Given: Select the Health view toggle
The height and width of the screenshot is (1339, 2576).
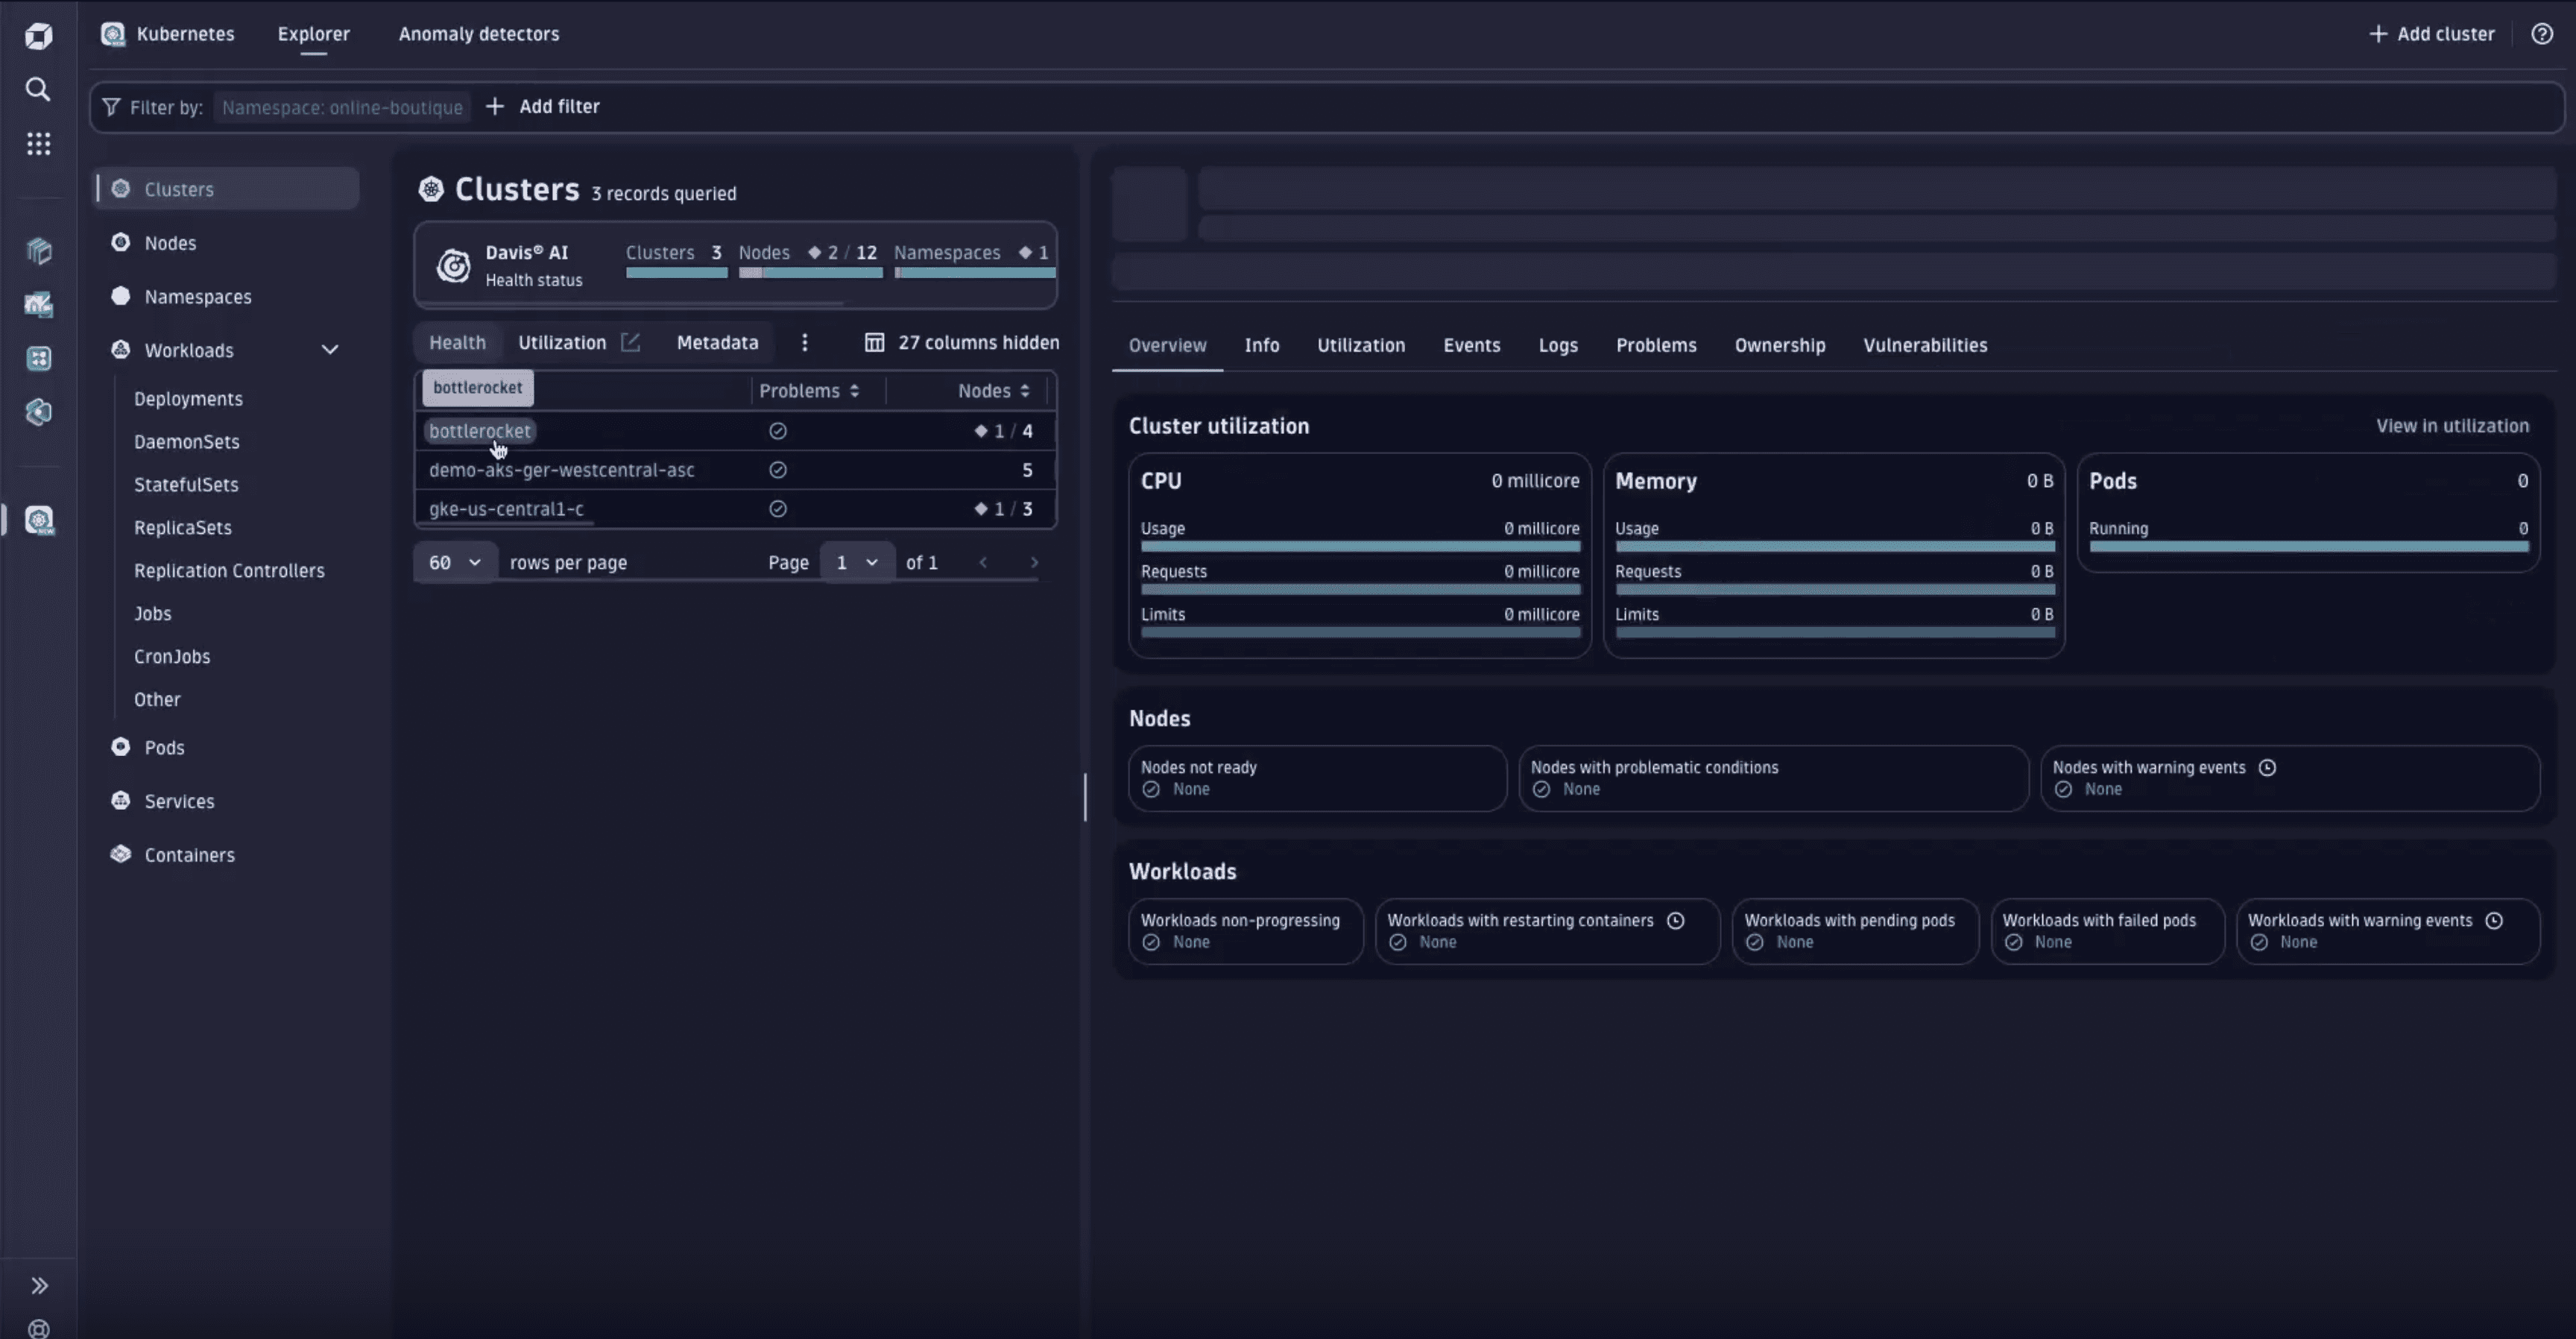Looking at the screenshot, I should coord(457,343).
